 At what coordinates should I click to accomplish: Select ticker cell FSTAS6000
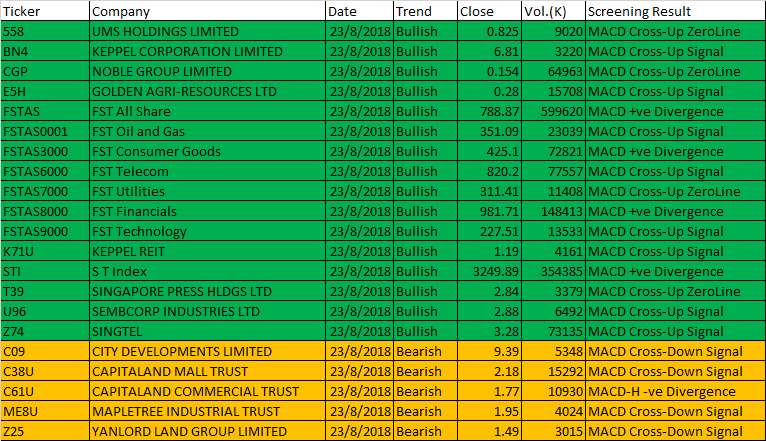45,171
